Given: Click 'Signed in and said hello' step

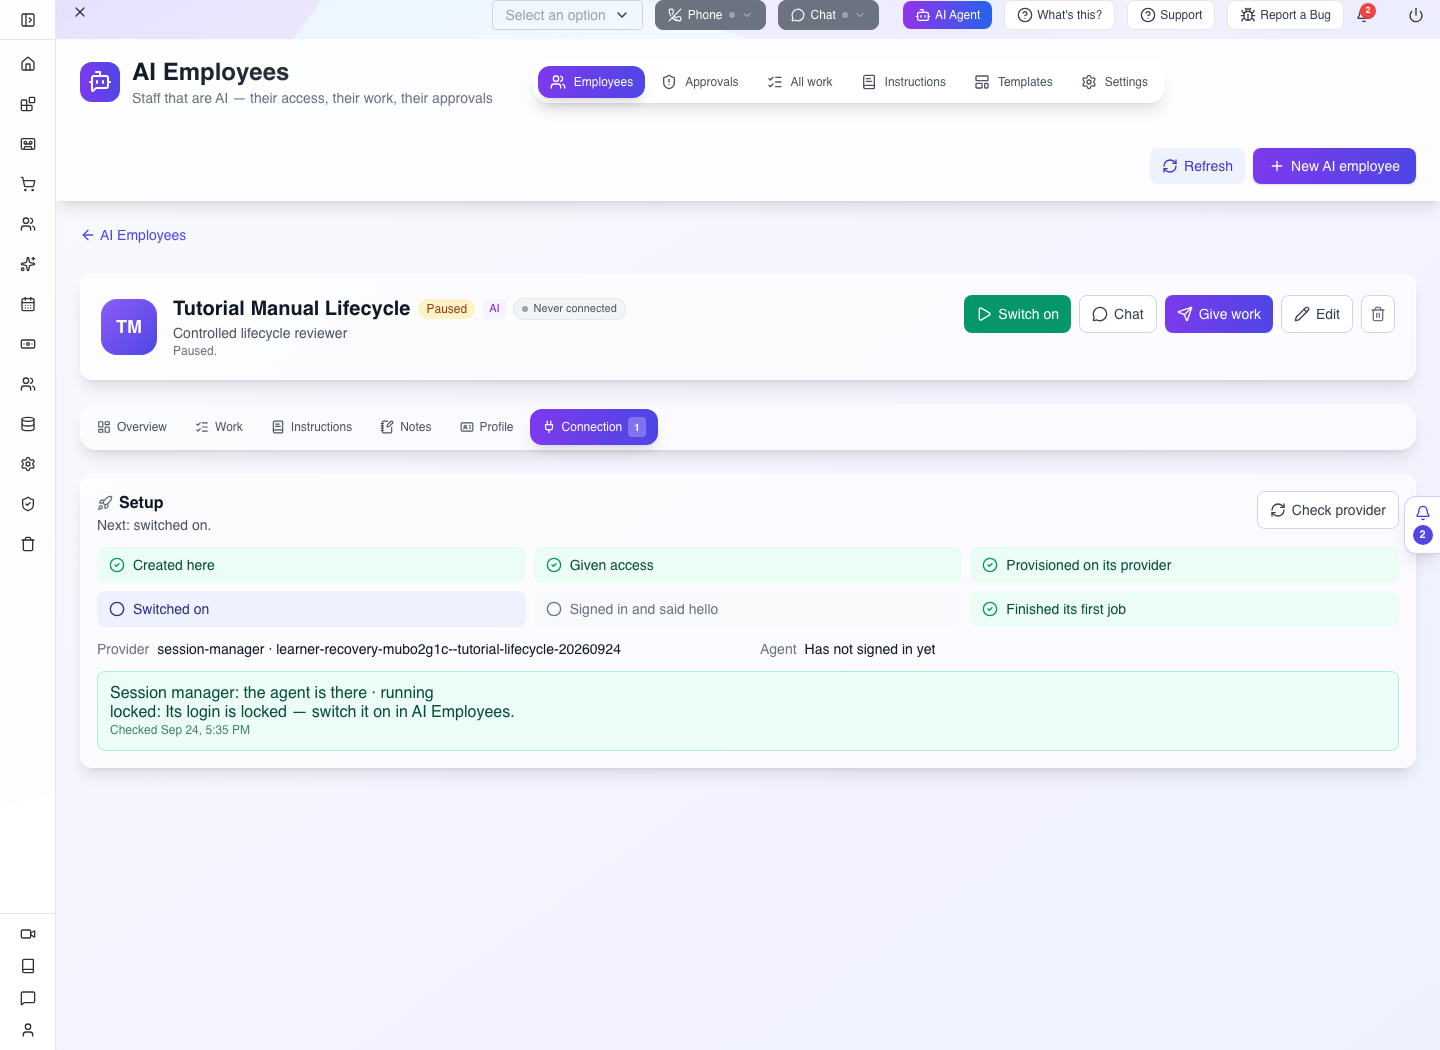Looking at the screenshot, I should coord(747,609).
